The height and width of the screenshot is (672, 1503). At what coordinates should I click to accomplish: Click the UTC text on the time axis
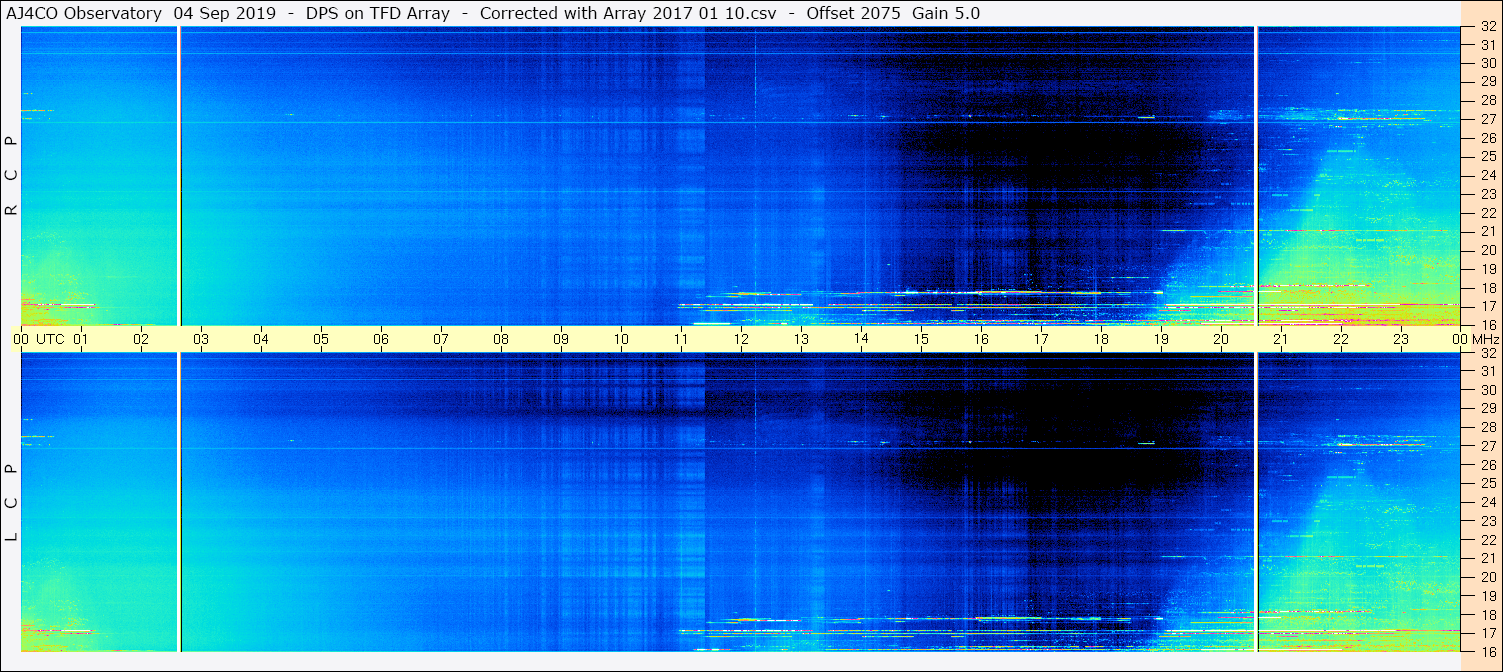tap(50, 339)
